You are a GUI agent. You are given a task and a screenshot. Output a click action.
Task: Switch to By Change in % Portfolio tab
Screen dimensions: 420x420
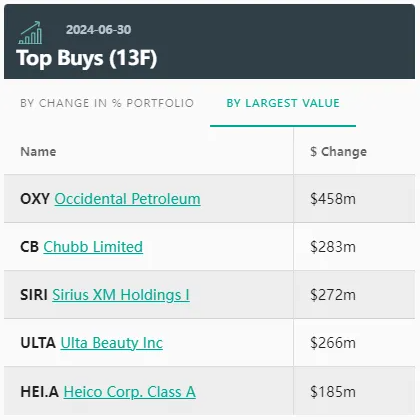[107, 103]
